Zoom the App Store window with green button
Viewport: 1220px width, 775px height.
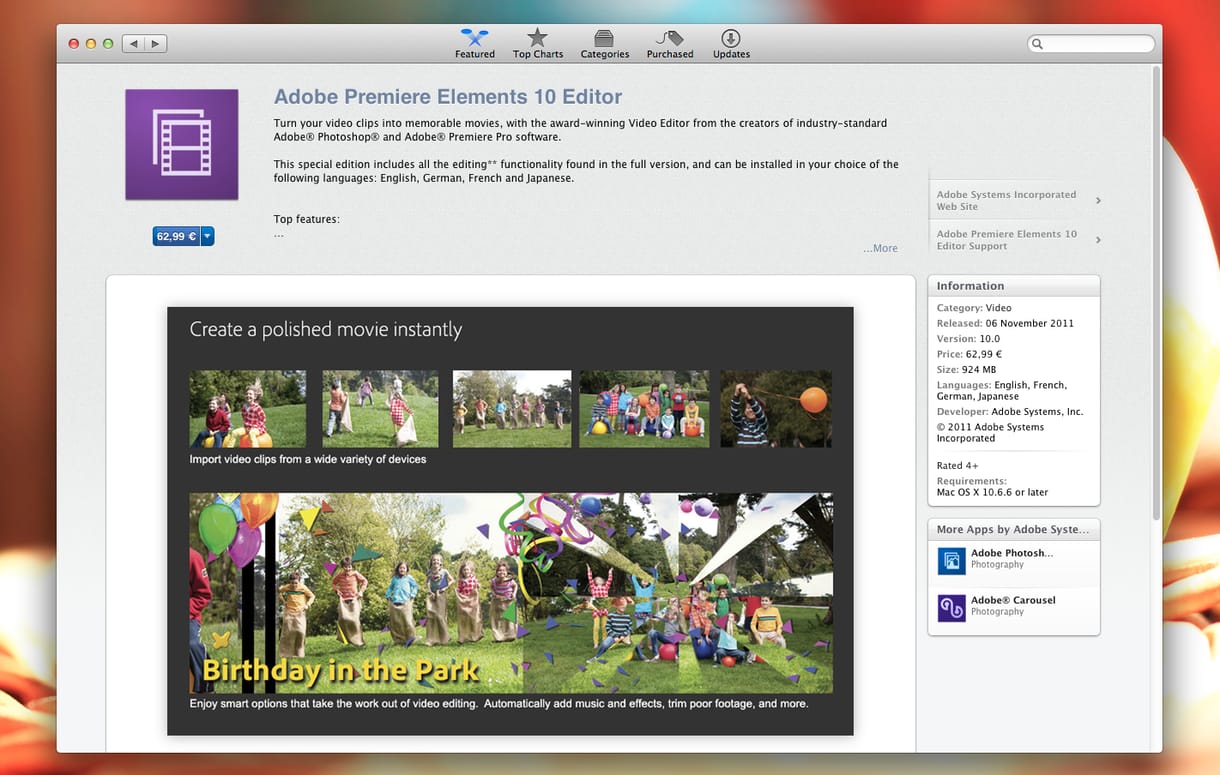[x=108, y=44]
